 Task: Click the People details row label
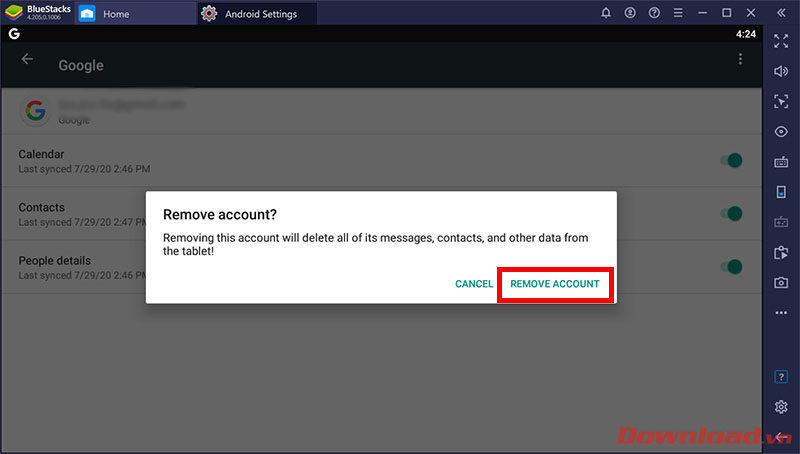[55, 261]
